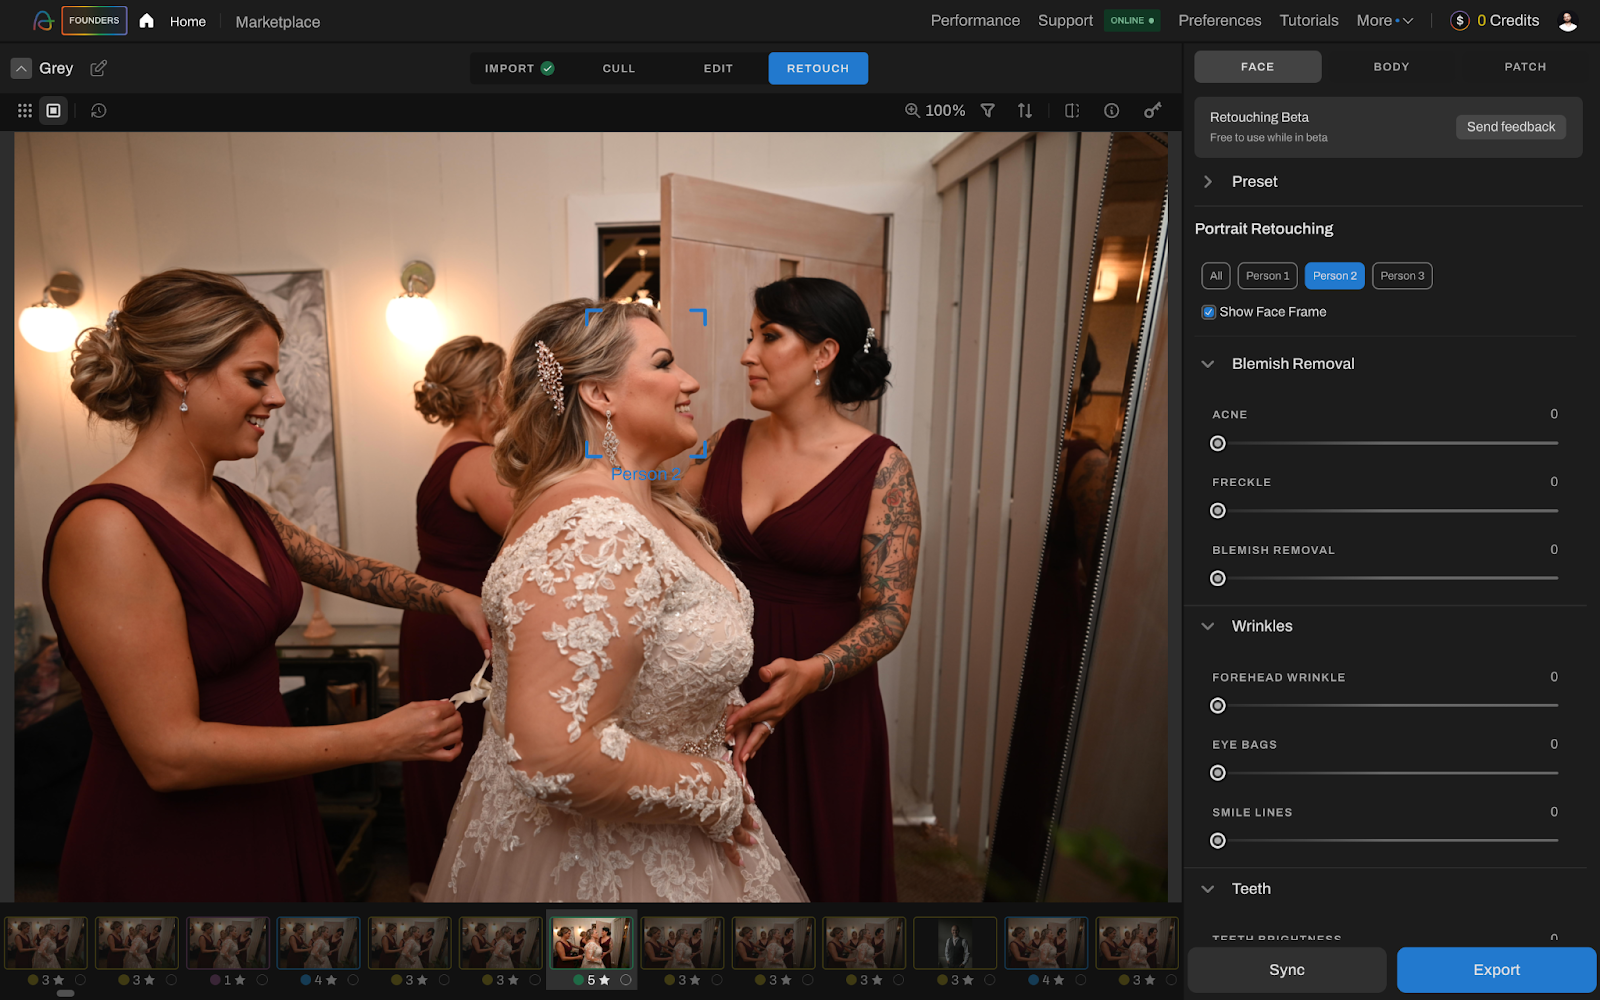The height and width of the screenshot is (1000, 1600).
Task: Select the single image view icon
Action: coord(54,111)
